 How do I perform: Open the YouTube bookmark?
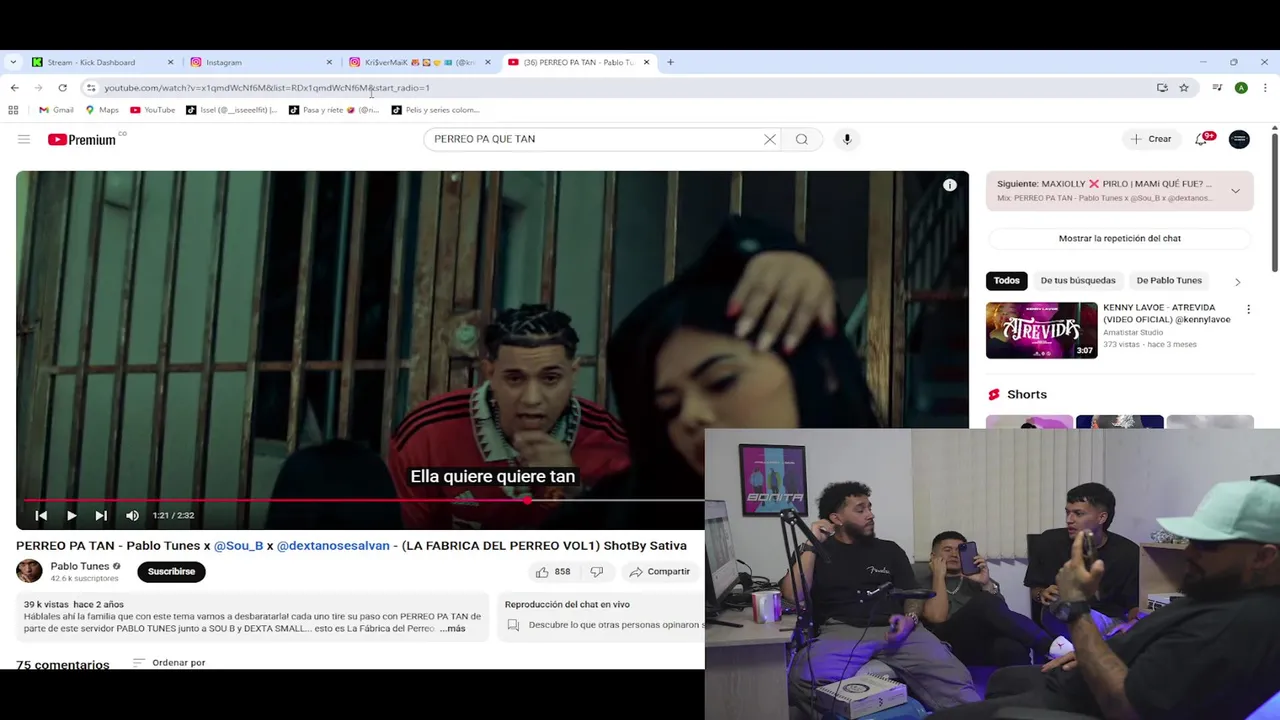(x=152, y=110)
